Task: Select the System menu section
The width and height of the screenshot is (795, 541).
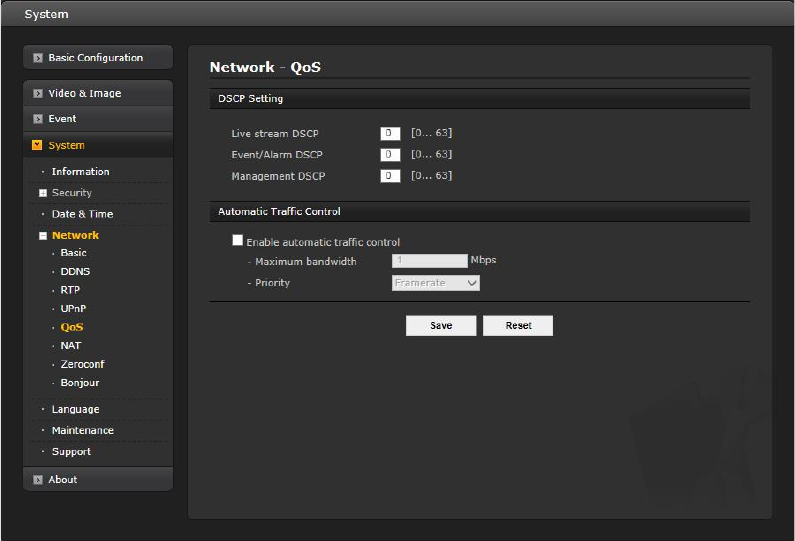Action: coord(98,145)
